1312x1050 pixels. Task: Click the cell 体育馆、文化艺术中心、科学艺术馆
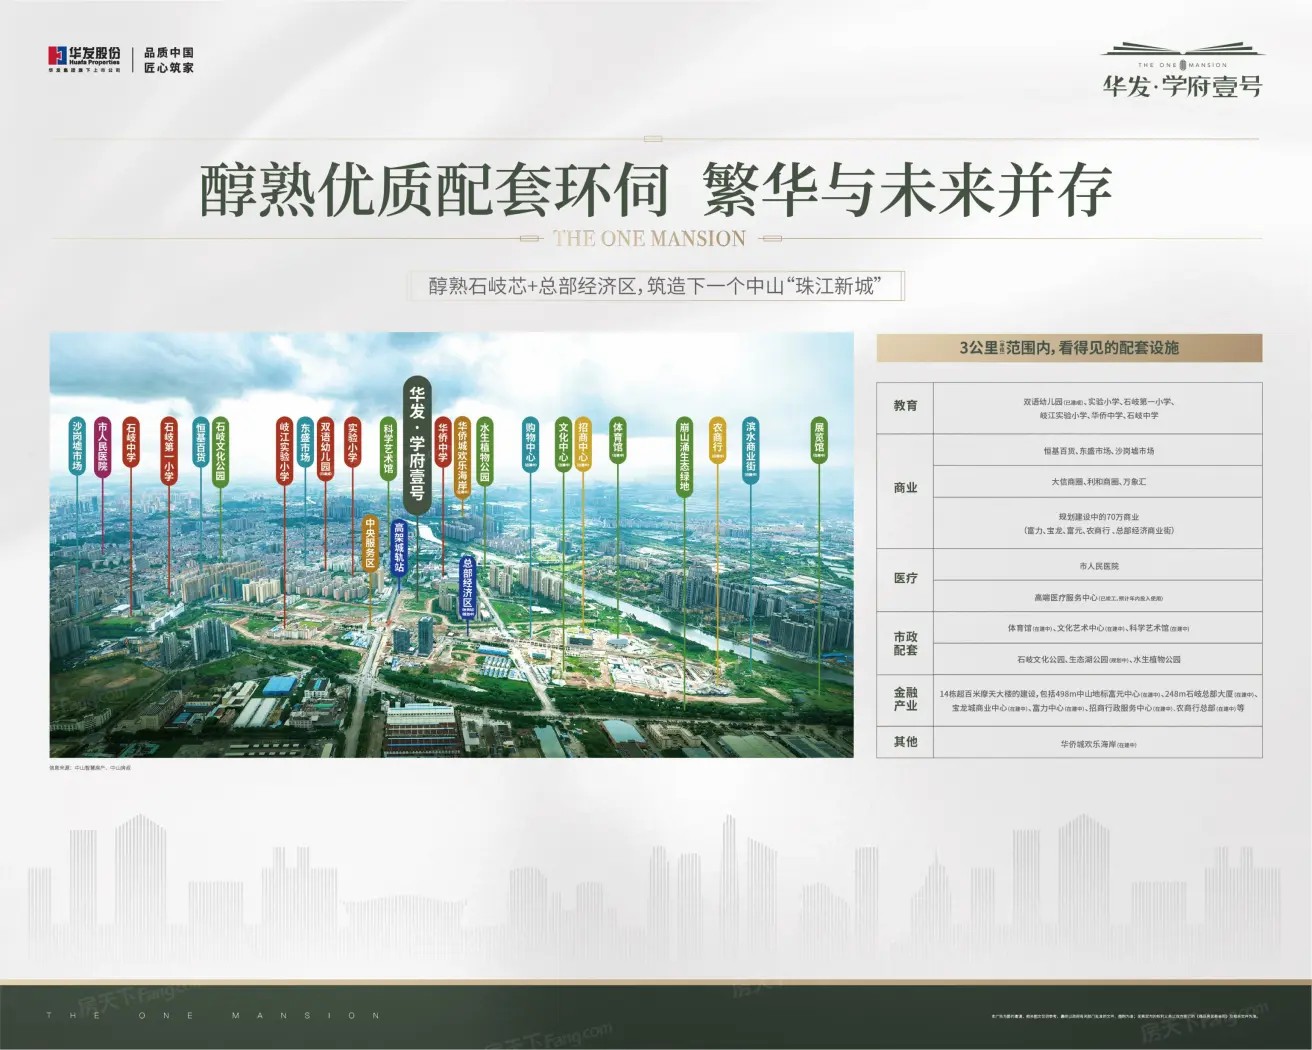(1098, 628)
